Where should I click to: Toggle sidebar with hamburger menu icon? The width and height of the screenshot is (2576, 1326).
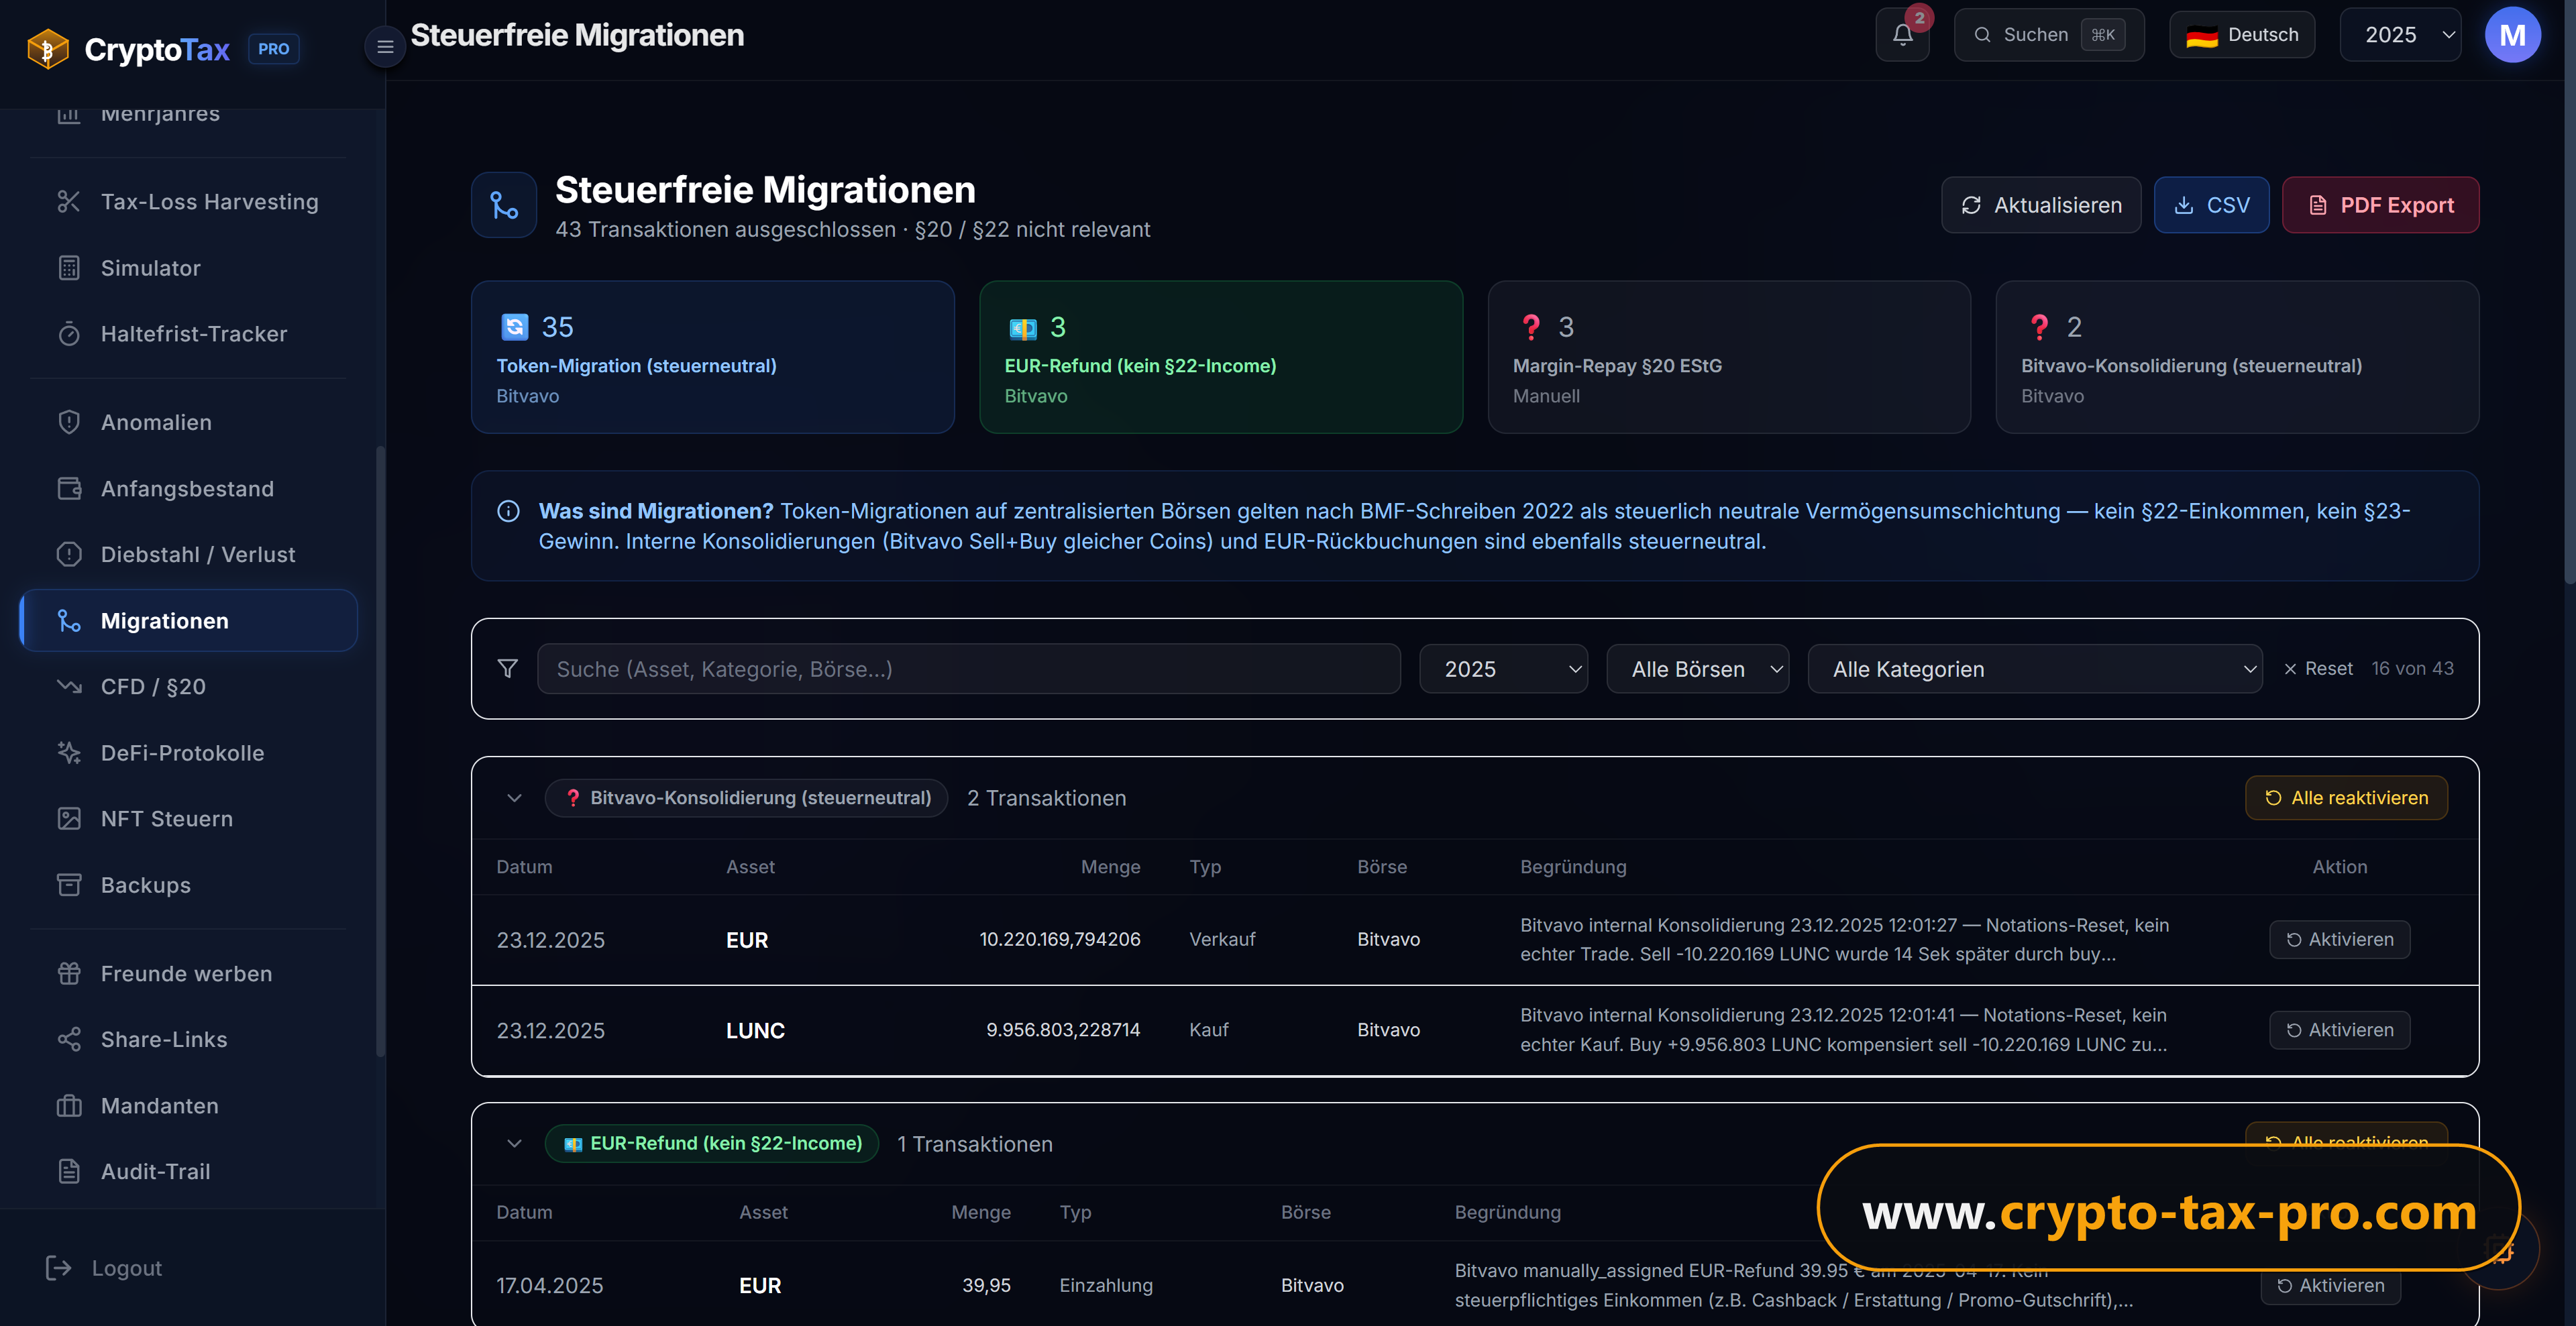coord(385,47)
